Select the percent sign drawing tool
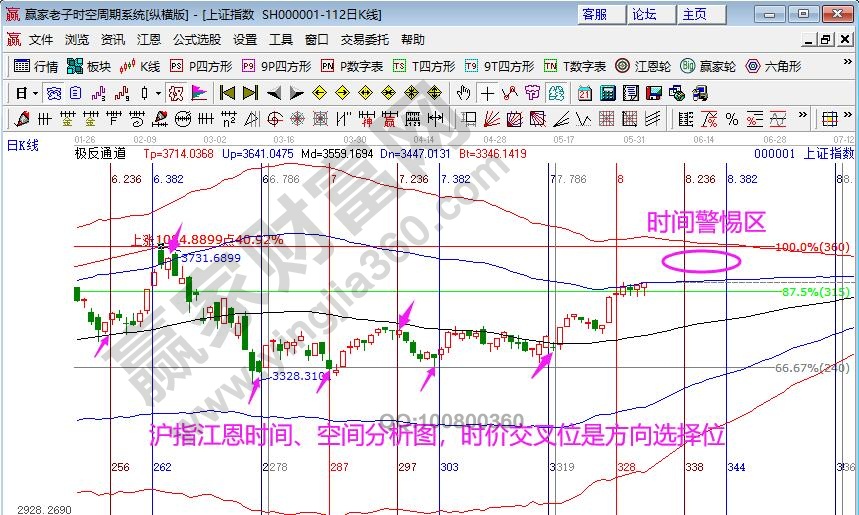Viewport: 859px width, 515px height. (x=731, y=119)
